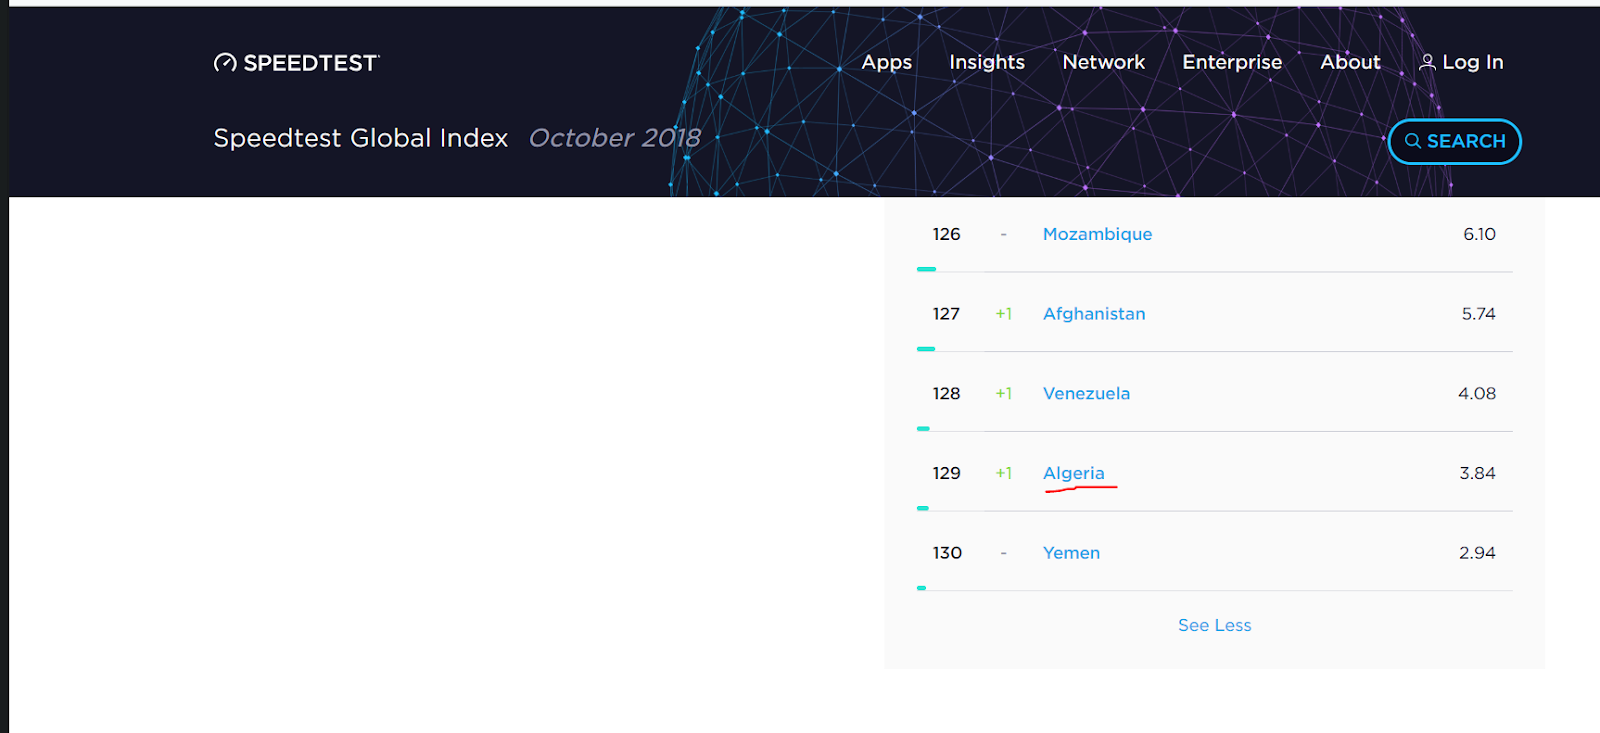Click Algeria's +1 rank change
Image resolution: width=1600 pixels, height=733 pixels.
click(1003, 473)
